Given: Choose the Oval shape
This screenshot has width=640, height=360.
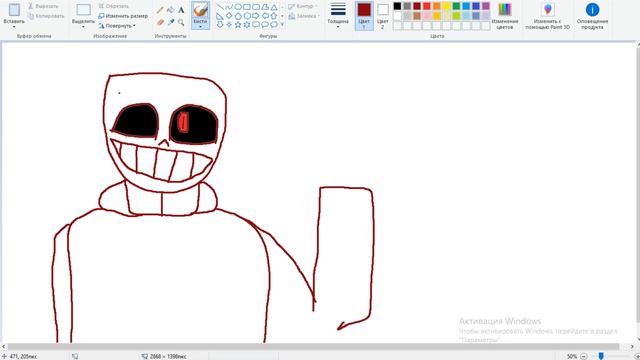Looking at the screenshot, I should point(238,7).
